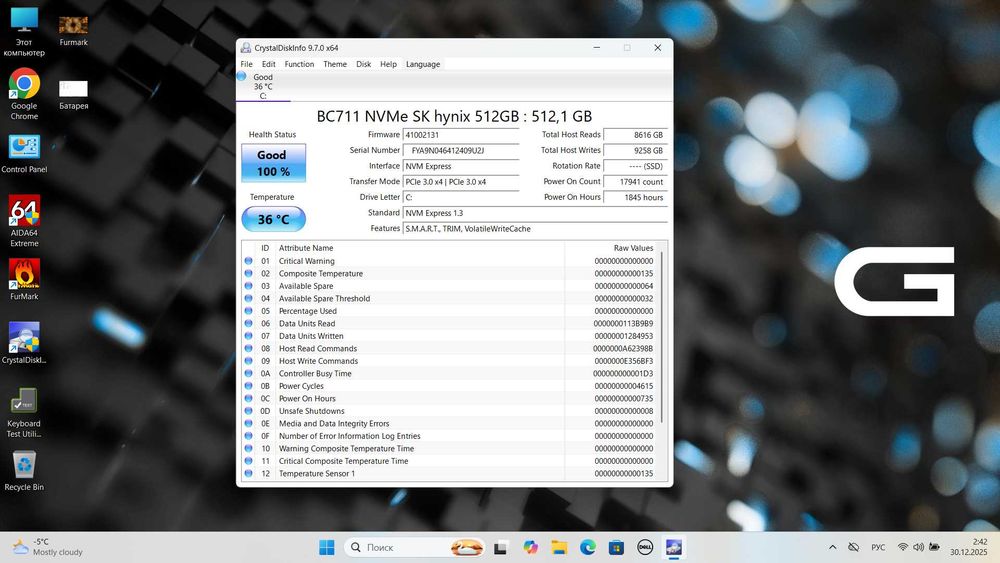The height and width of the screenshot is (563, 1000).
Task: Click the Windows Start button
Action: point(327,548)
